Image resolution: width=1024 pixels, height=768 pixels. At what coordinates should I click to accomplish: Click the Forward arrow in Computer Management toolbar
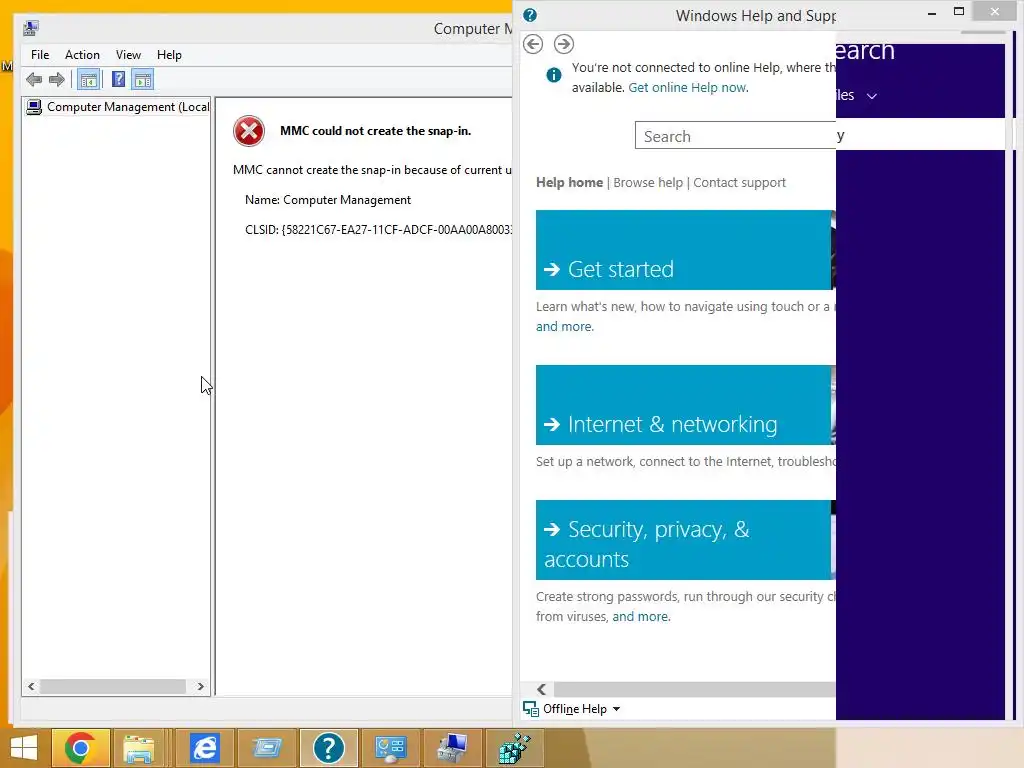(x=57, y=80)
